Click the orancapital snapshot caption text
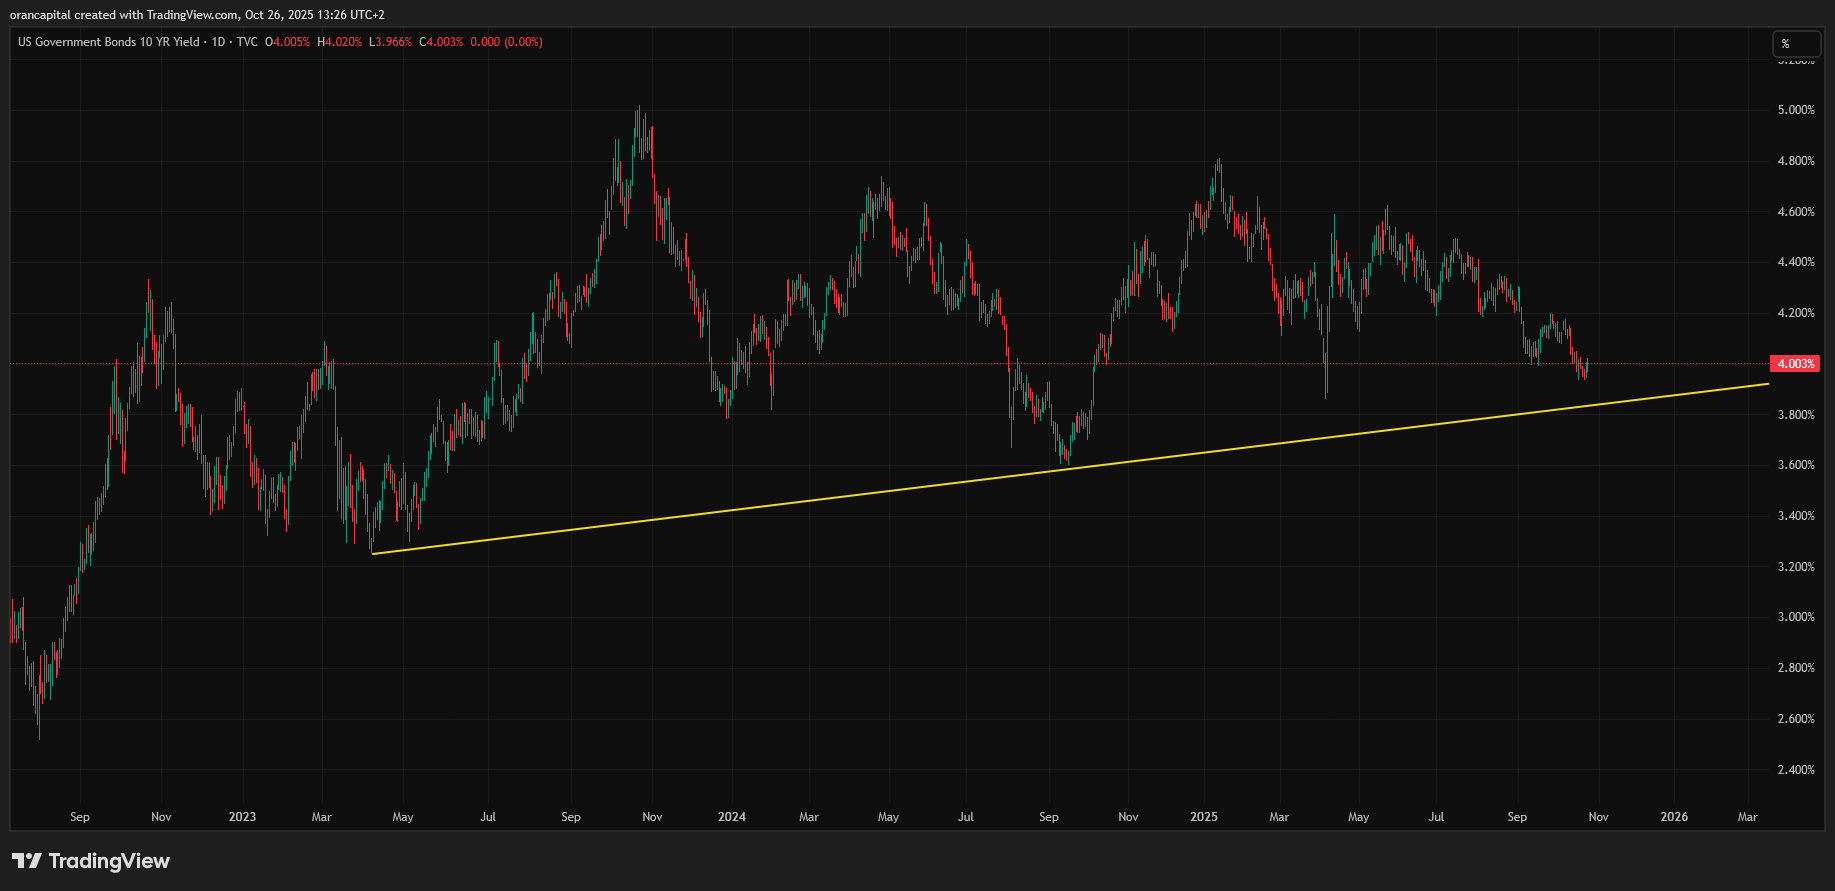Screen dimensions: 1835x891 197,15
